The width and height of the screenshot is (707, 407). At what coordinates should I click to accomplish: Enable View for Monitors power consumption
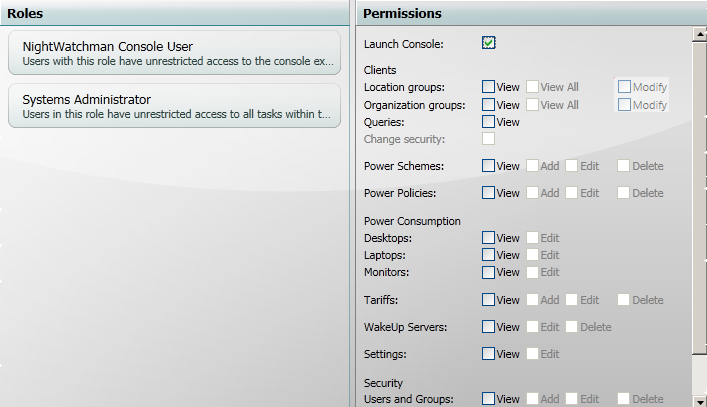[x=488, y=271]
